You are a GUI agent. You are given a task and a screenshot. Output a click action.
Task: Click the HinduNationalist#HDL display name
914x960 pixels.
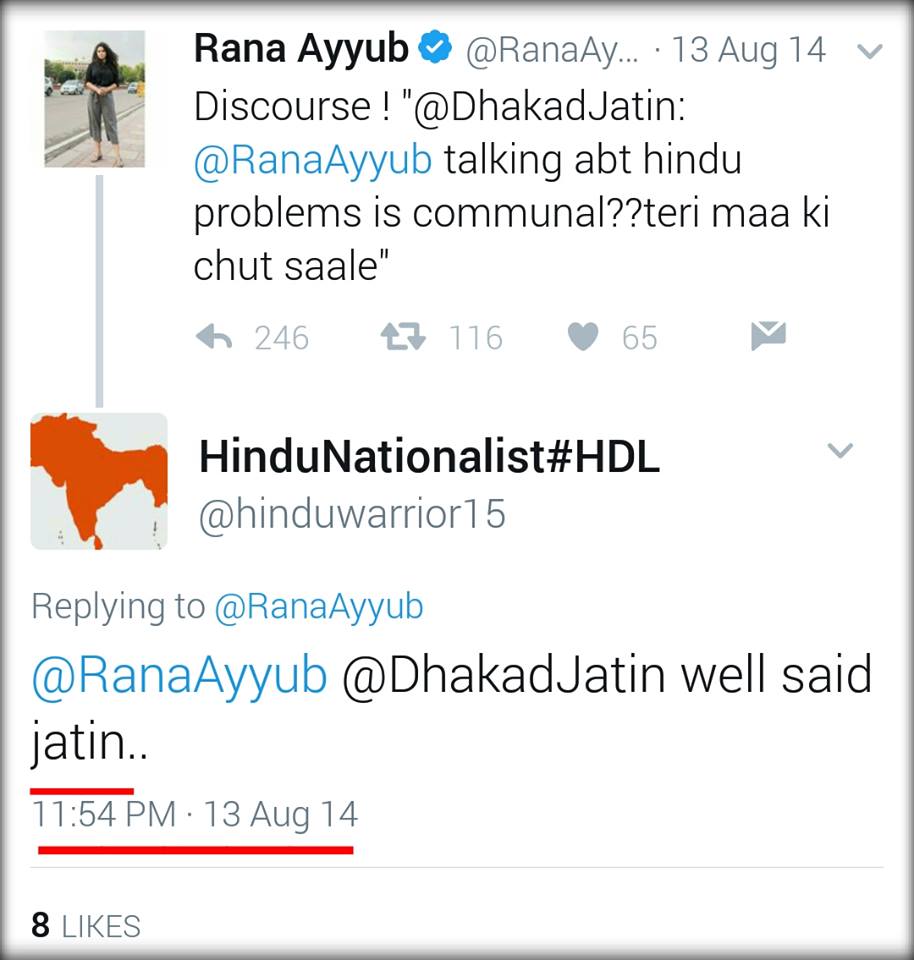click(430, 457)
